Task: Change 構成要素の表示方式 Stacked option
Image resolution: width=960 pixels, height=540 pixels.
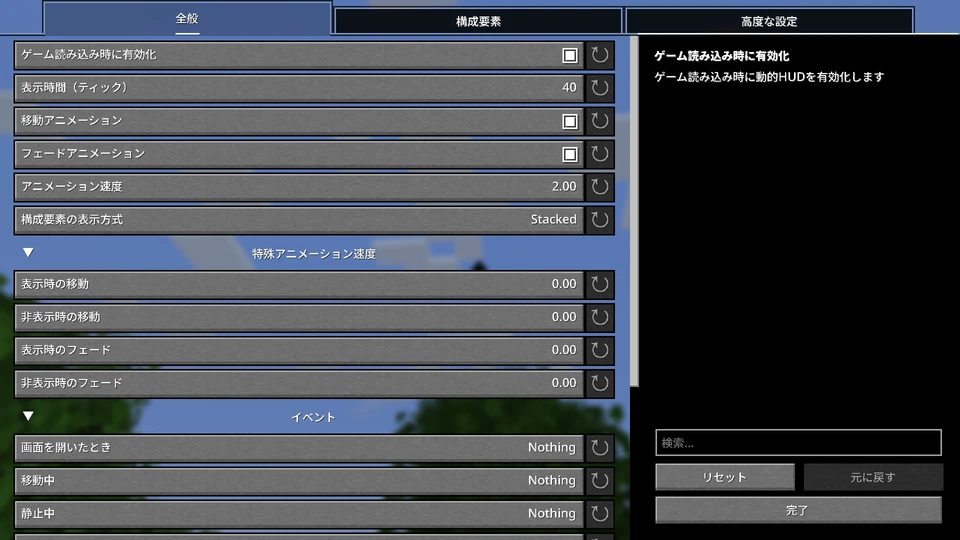Action: point(553,219)
